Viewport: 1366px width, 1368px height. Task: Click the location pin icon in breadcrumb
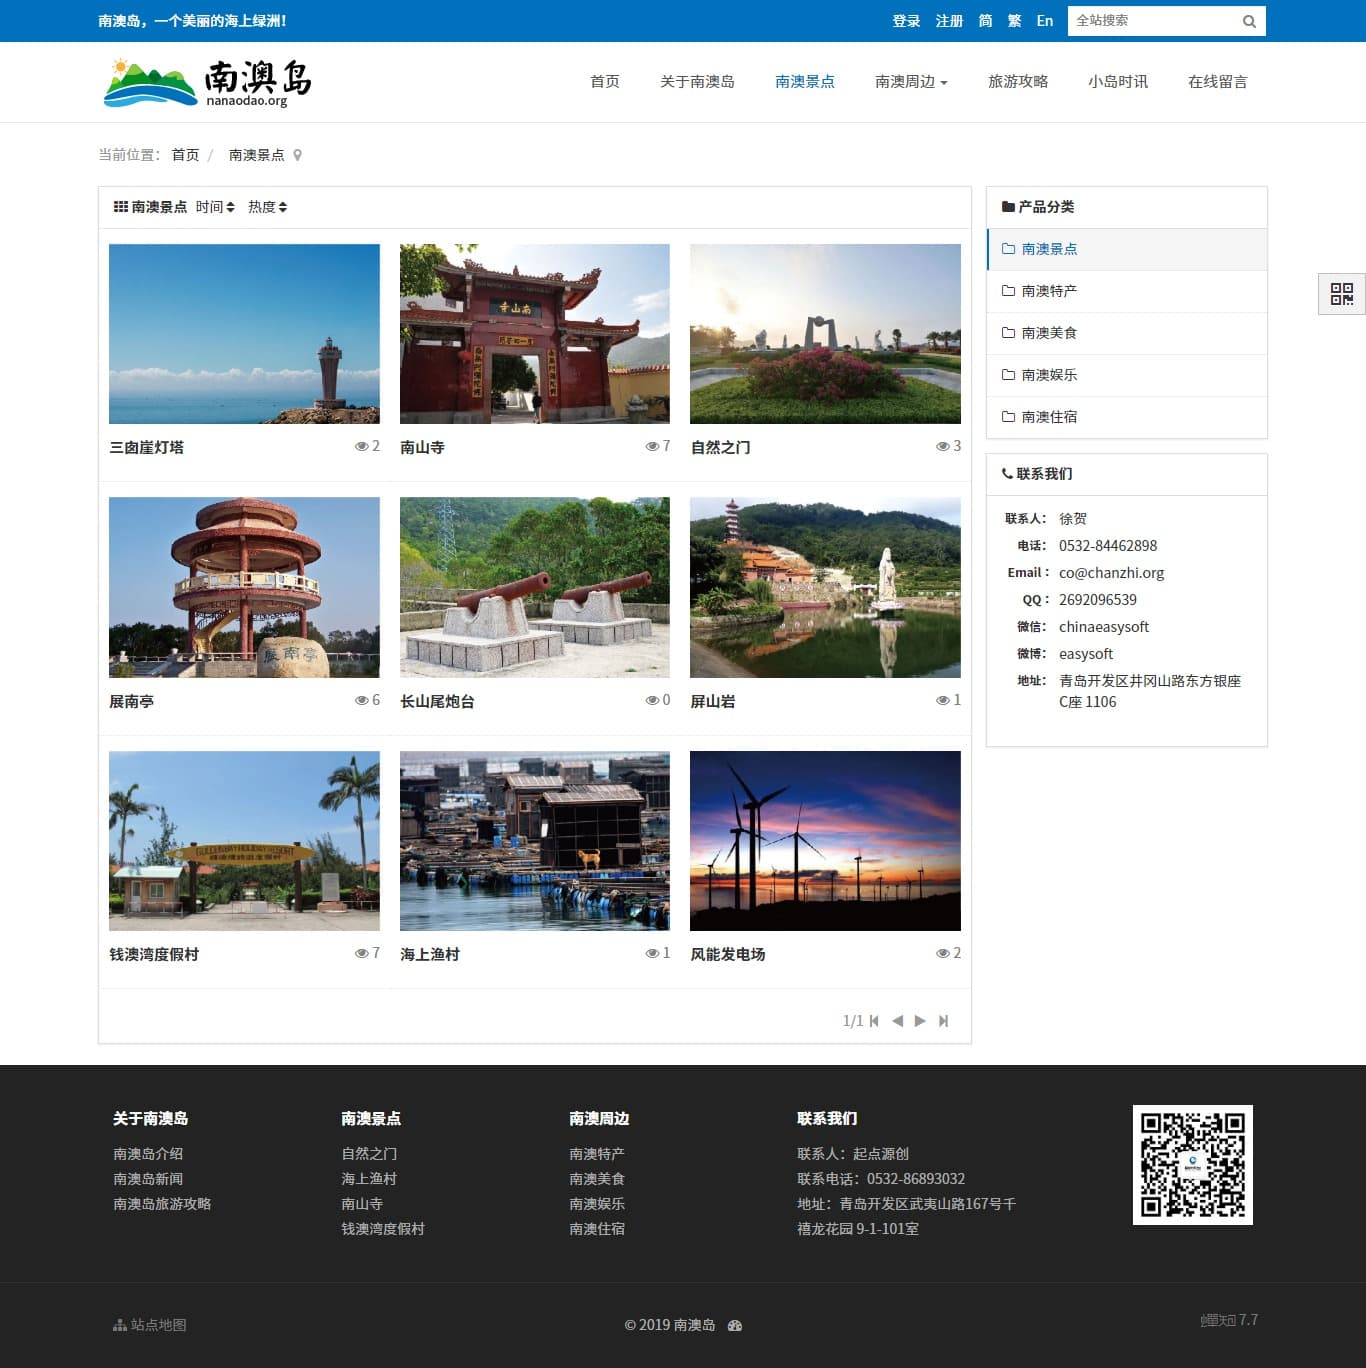coord(297,155)
